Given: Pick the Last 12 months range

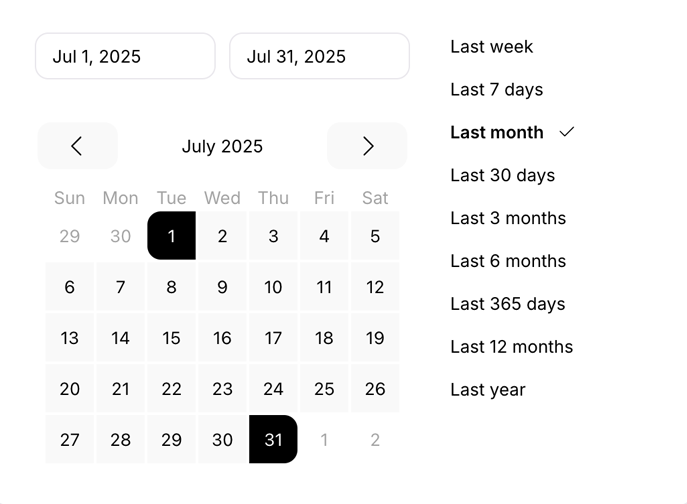Looking at the screenshot, I should (x=512, y=348).
